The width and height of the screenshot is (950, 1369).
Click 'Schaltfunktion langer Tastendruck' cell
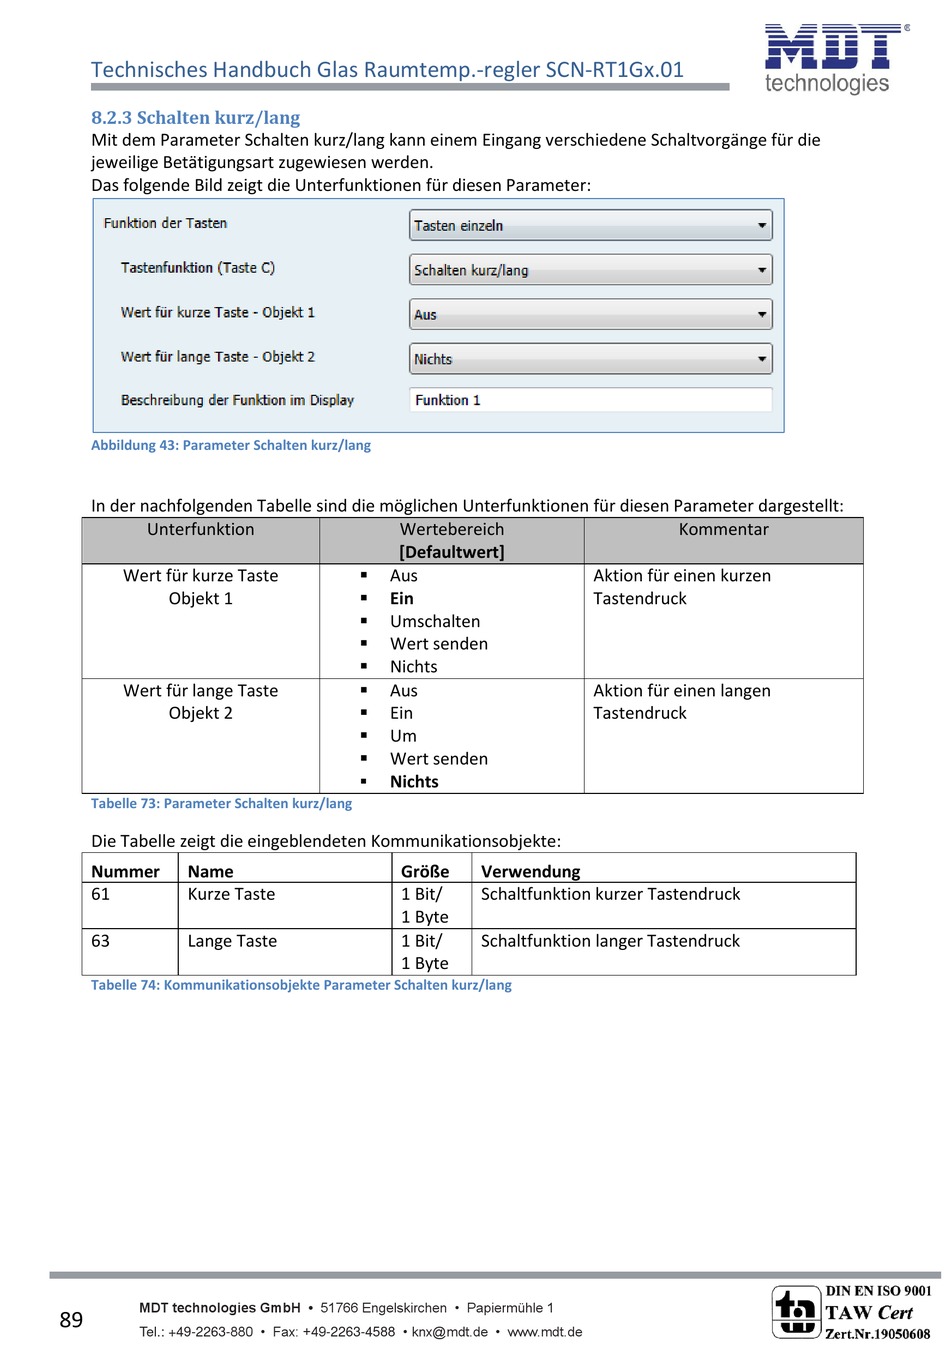click(610, 941)
